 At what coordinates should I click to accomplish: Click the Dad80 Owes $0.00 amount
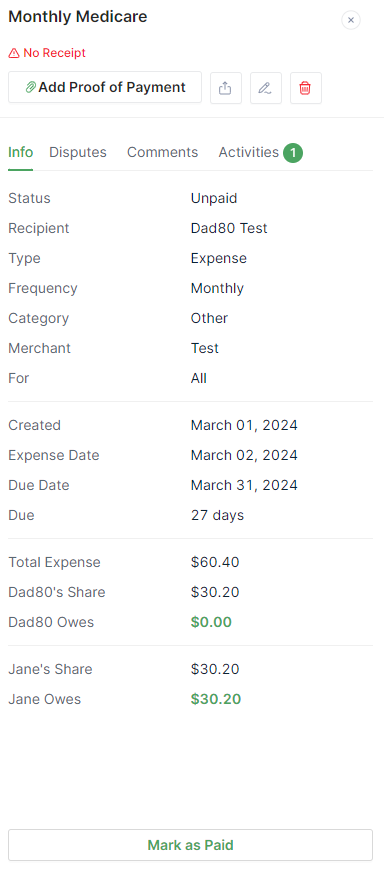[x=211, y=622]
